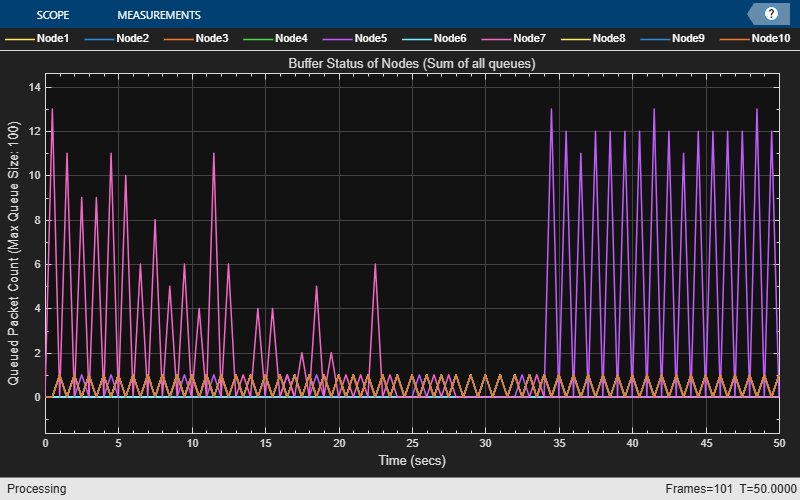Toggle Node7 pink signal legend entry
800x500 pixels.
tap(515, 39)
